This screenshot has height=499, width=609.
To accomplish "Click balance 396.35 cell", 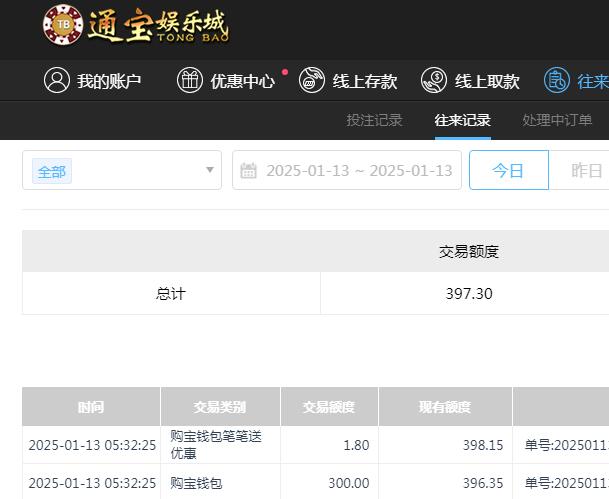I will pyautogui.click(x=445, y=483).
